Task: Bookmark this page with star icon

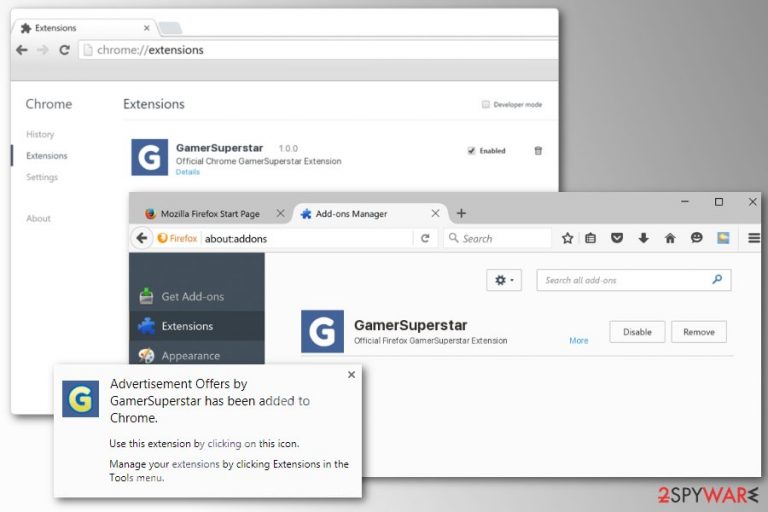Action: 567,238
